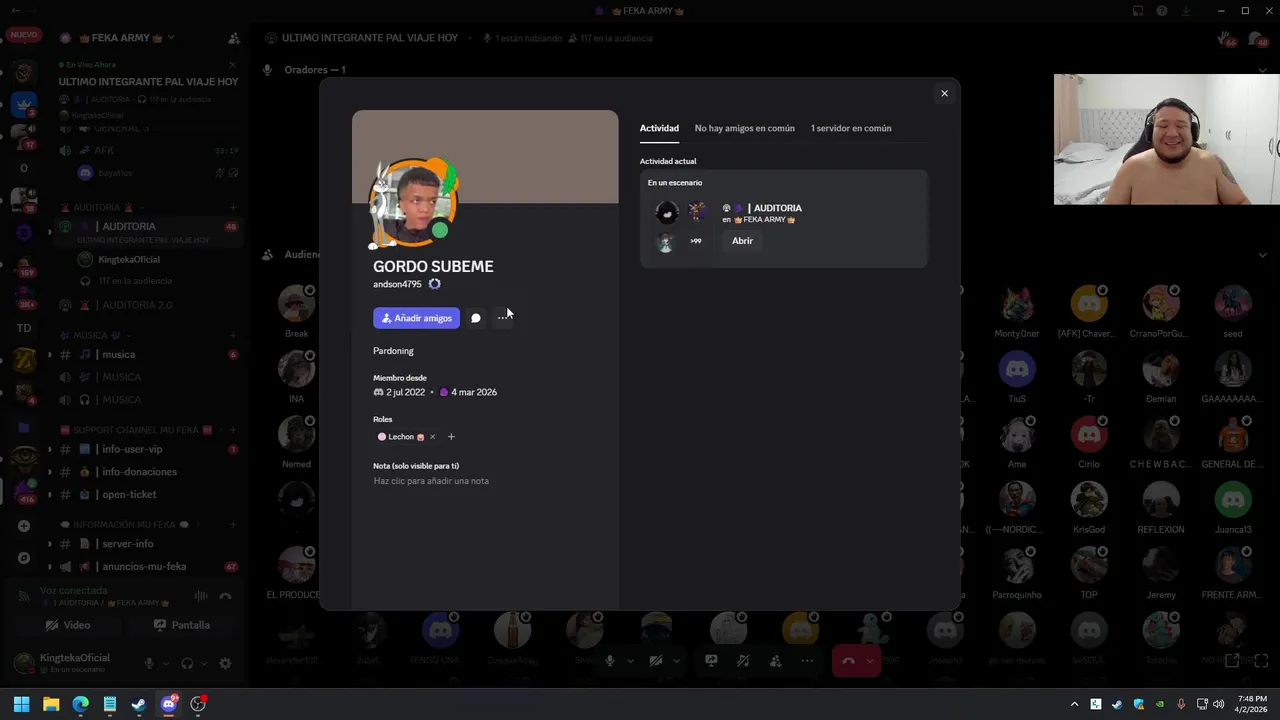Click share screen icon in call bar
The width and height of the screenshot is (1280, 720).
tap(711, 661)
